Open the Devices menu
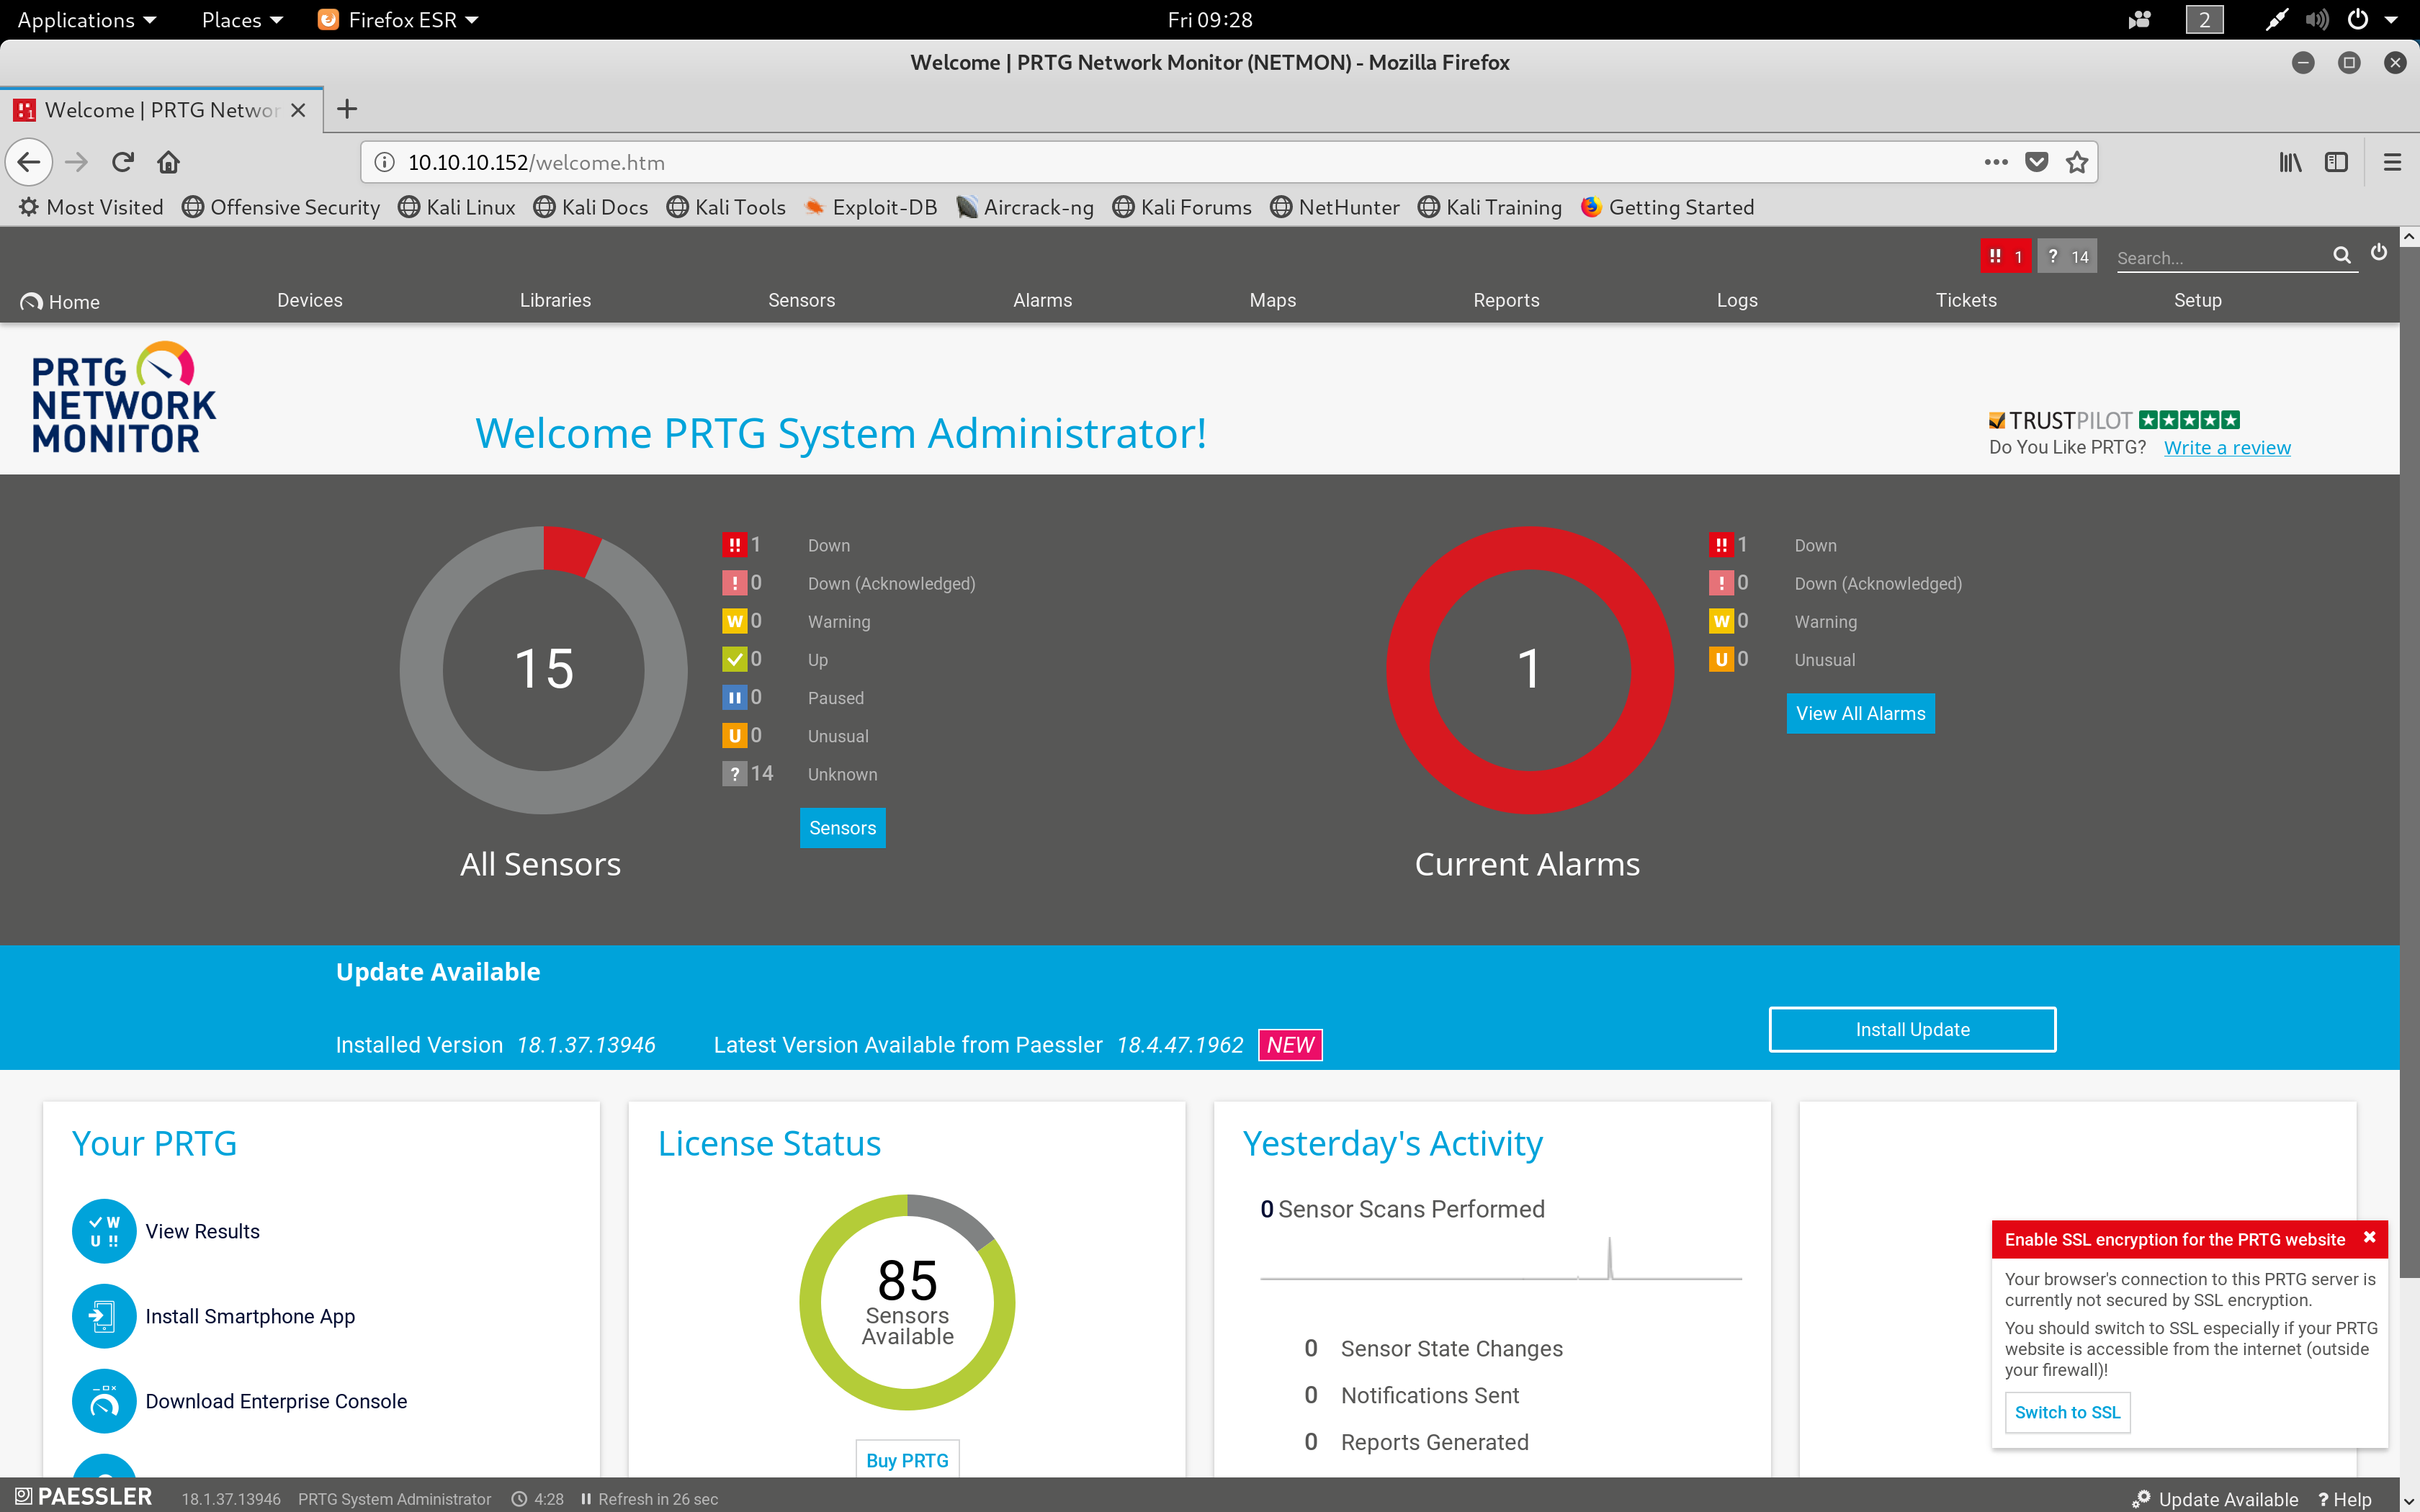Image resolution: width=2420 pixels, height=1512 pixels. click(310, 300)
